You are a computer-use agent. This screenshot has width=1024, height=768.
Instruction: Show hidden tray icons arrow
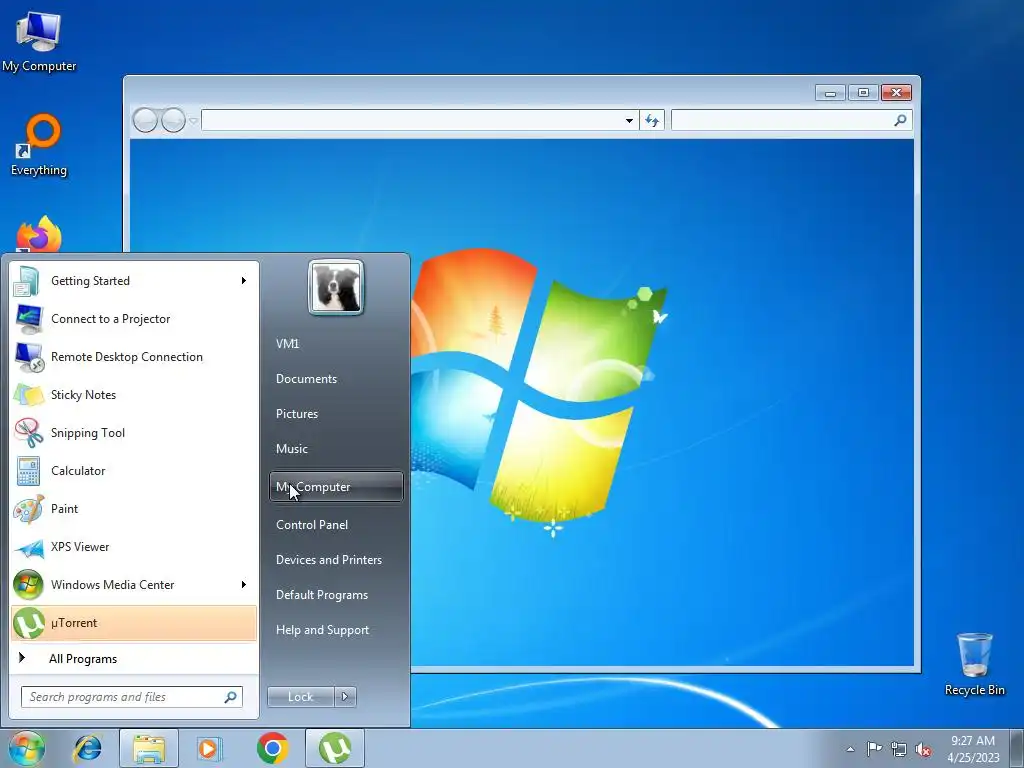point(850,750)
